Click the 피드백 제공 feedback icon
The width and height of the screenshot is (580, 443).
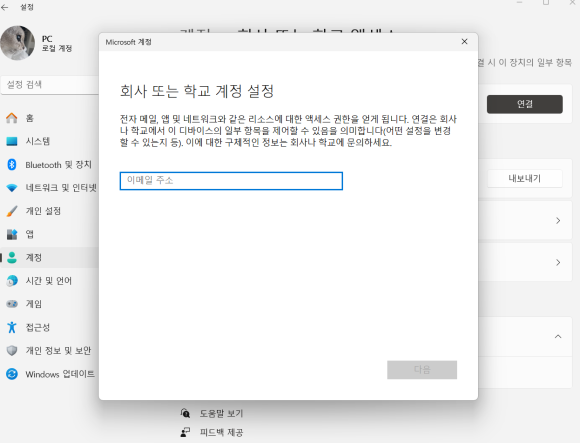(x=185, y=432)
